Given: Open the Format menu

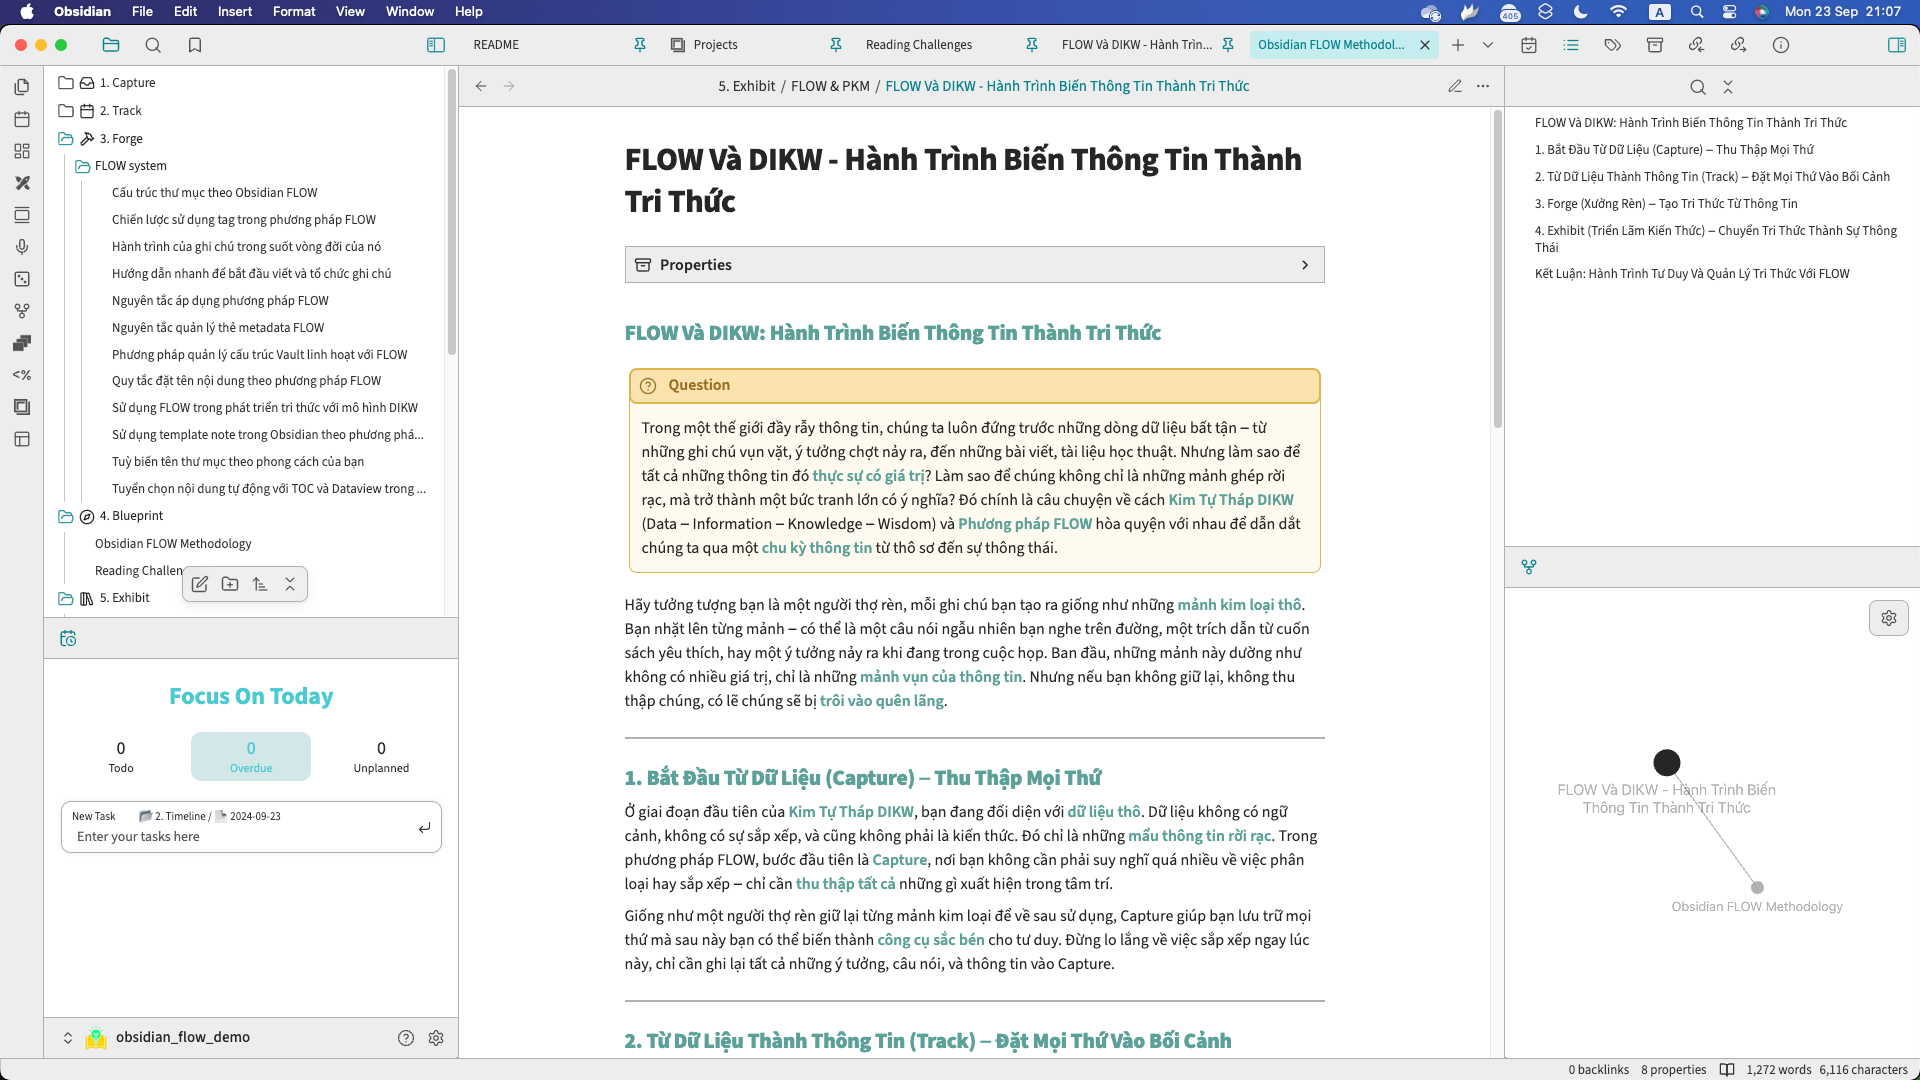Looking at the screenshot, I should (293, 11).
